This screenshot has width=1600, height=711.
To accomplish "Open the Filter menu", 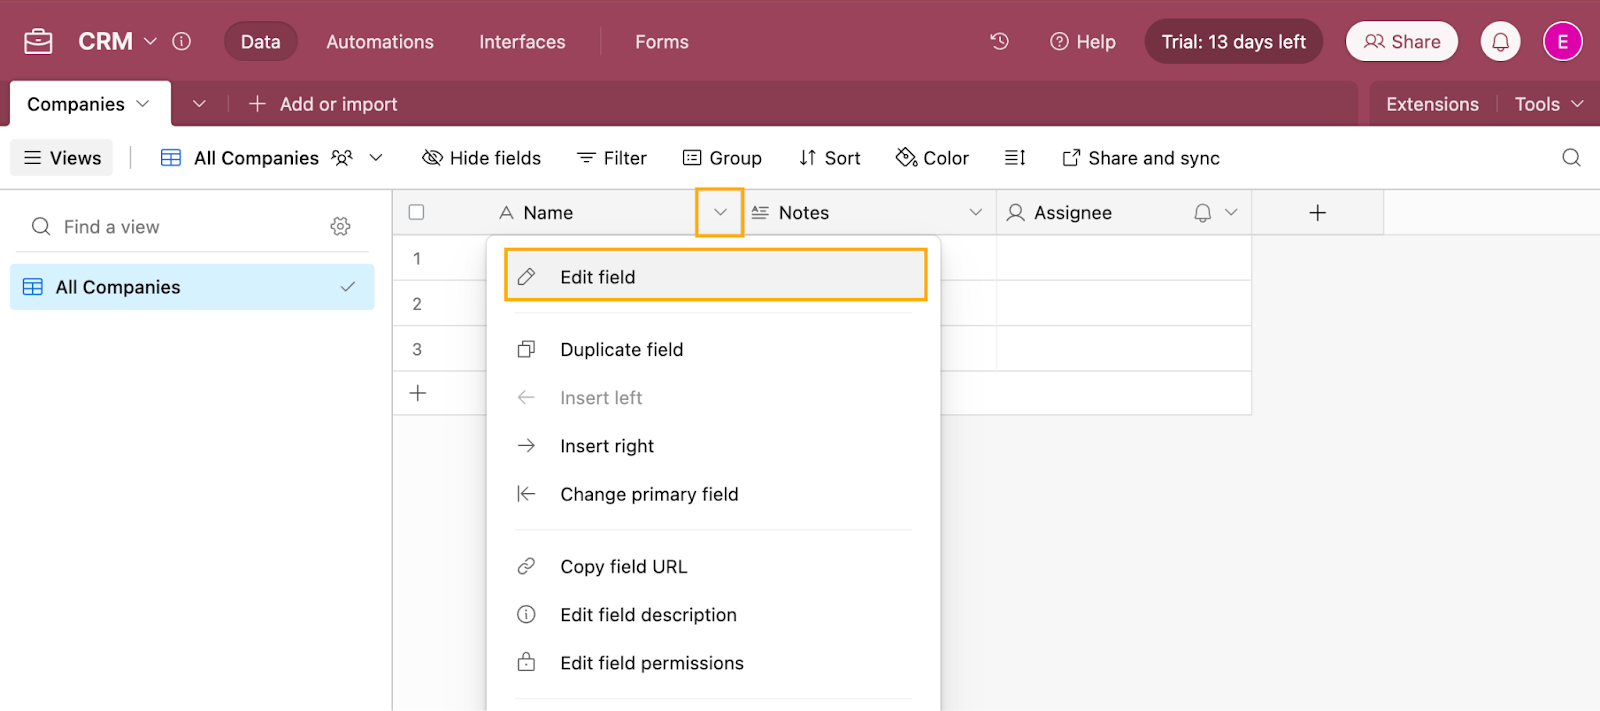I will pos(612,158).
